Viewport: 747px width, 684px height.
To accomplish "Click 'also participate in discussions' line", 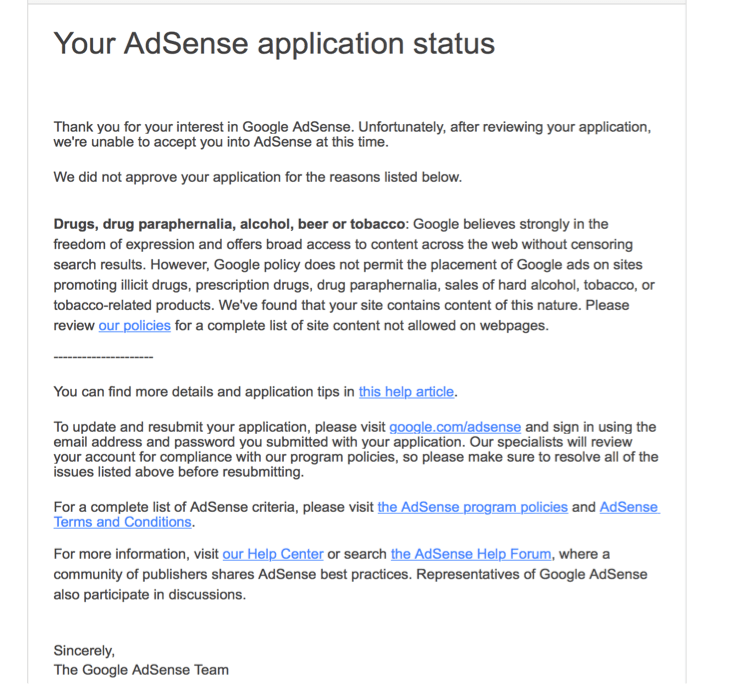I will [150, 595].
